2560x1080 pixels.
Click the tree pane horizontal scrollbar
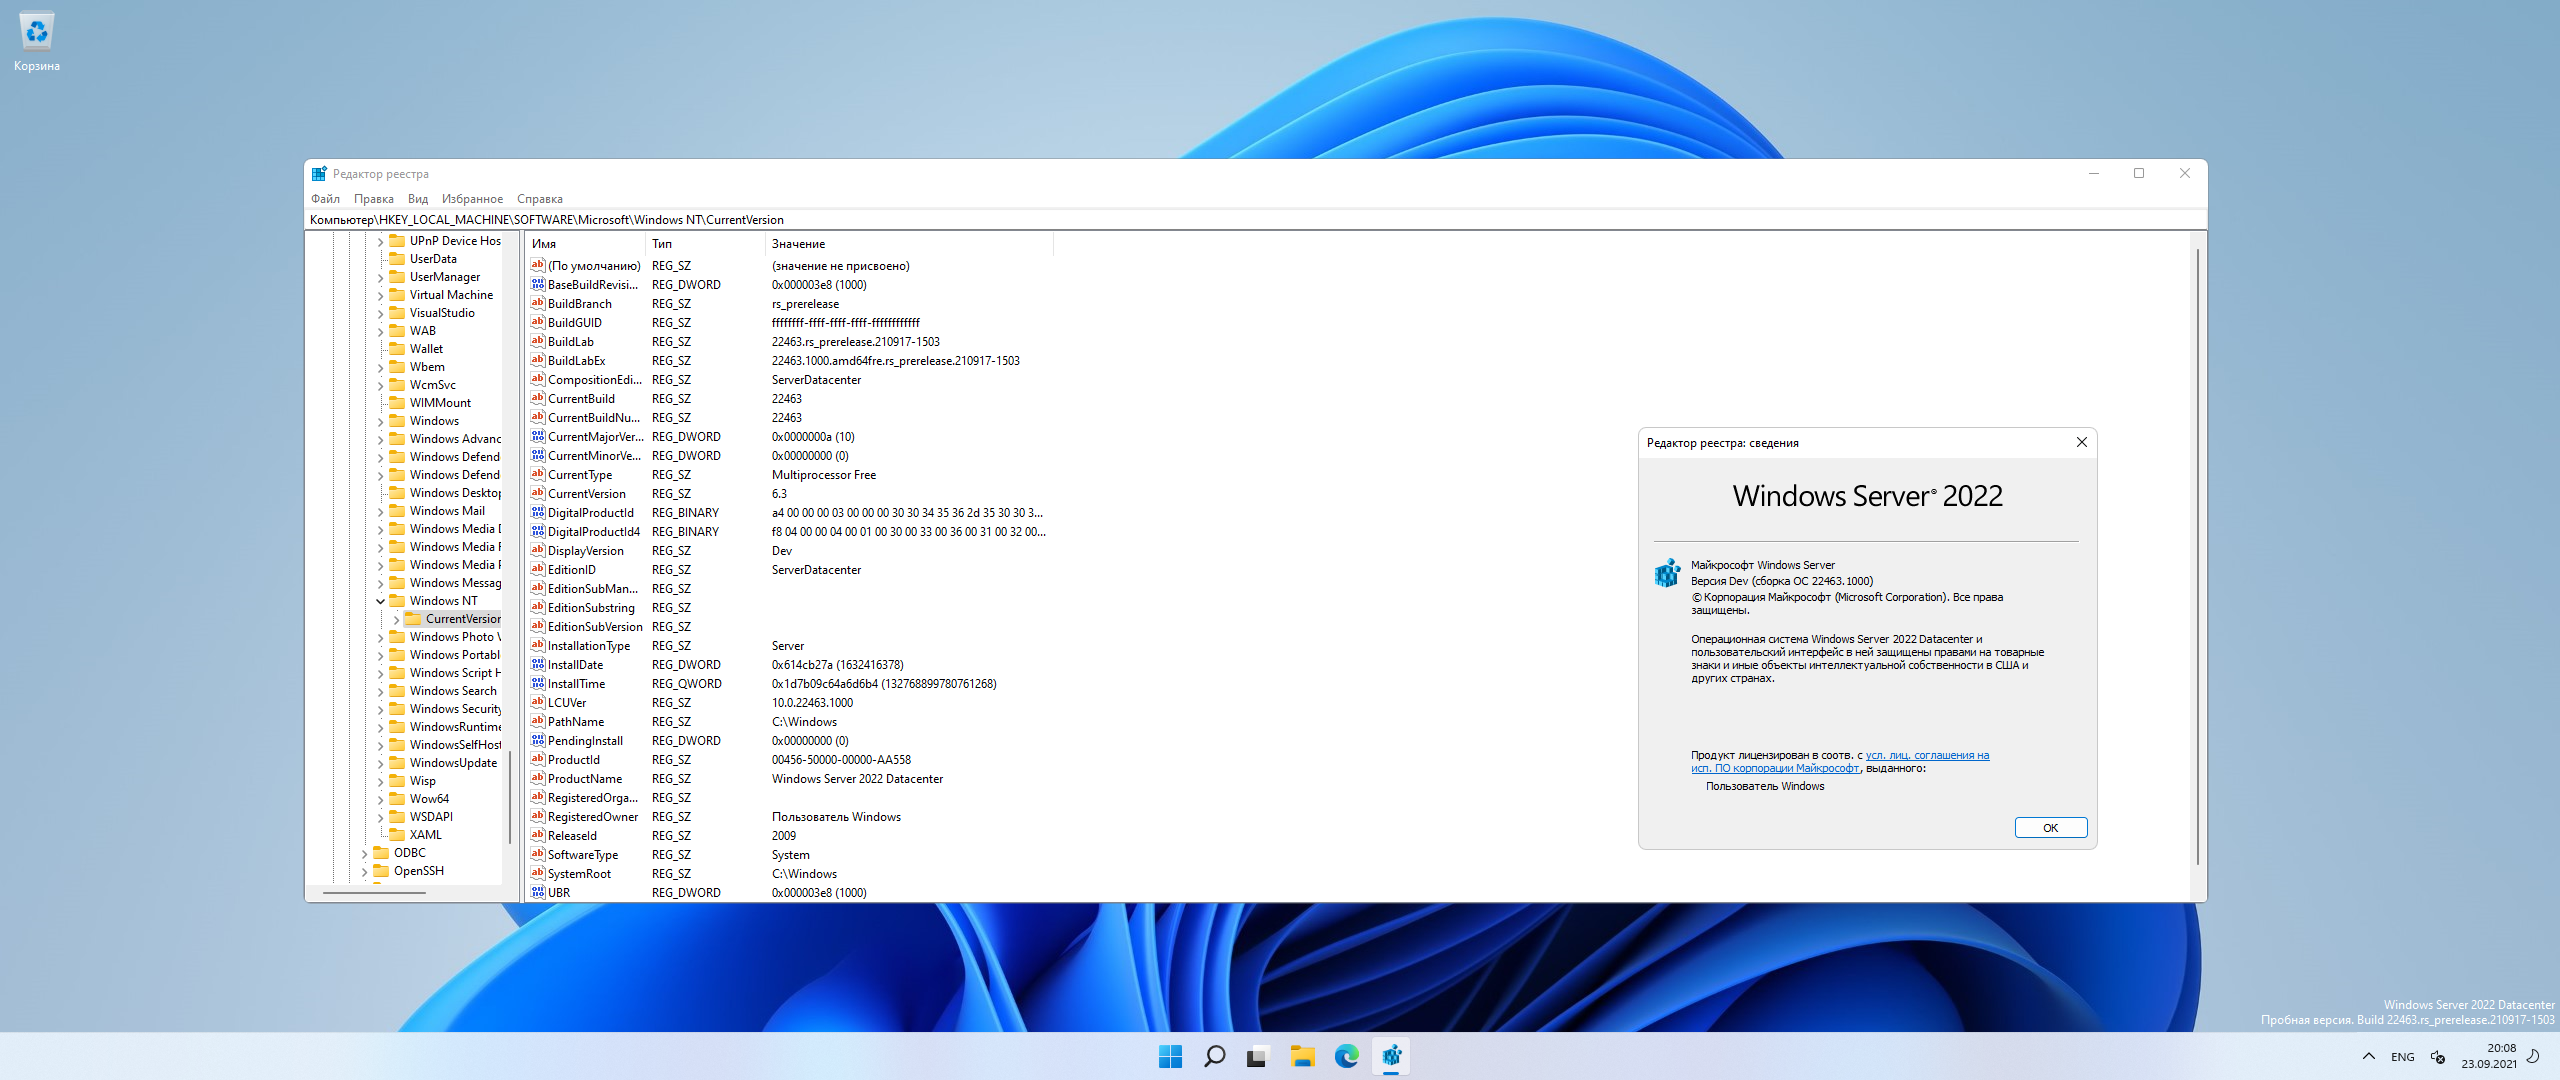pos(375,892)
